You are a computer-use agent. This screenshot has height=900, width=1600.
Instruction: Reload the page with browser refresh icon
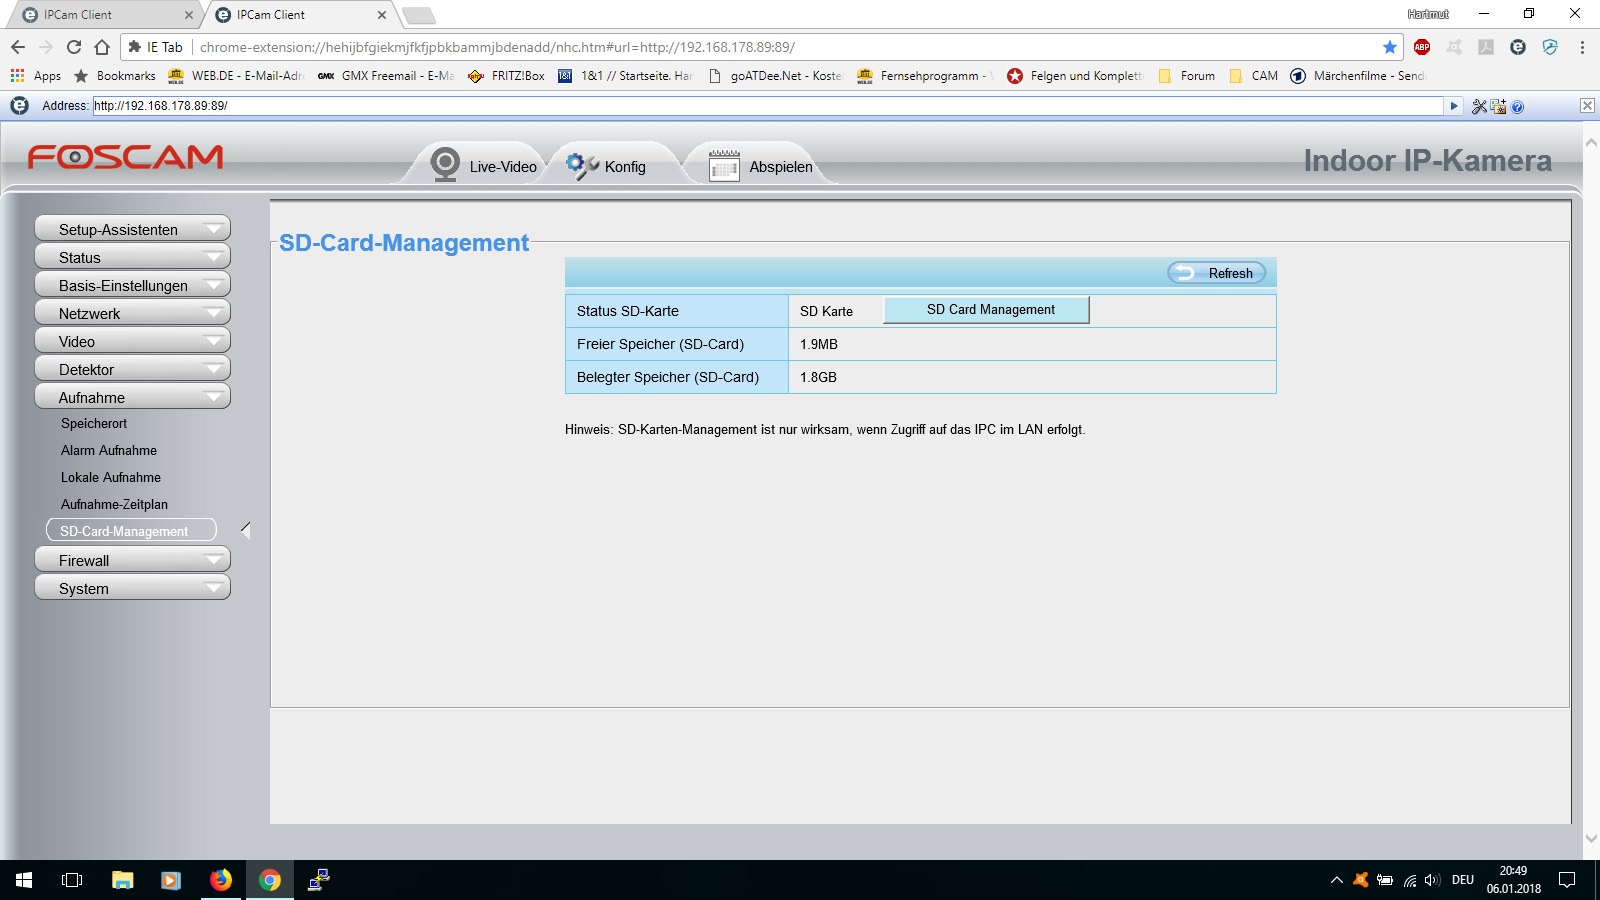(x=74, y=47)
